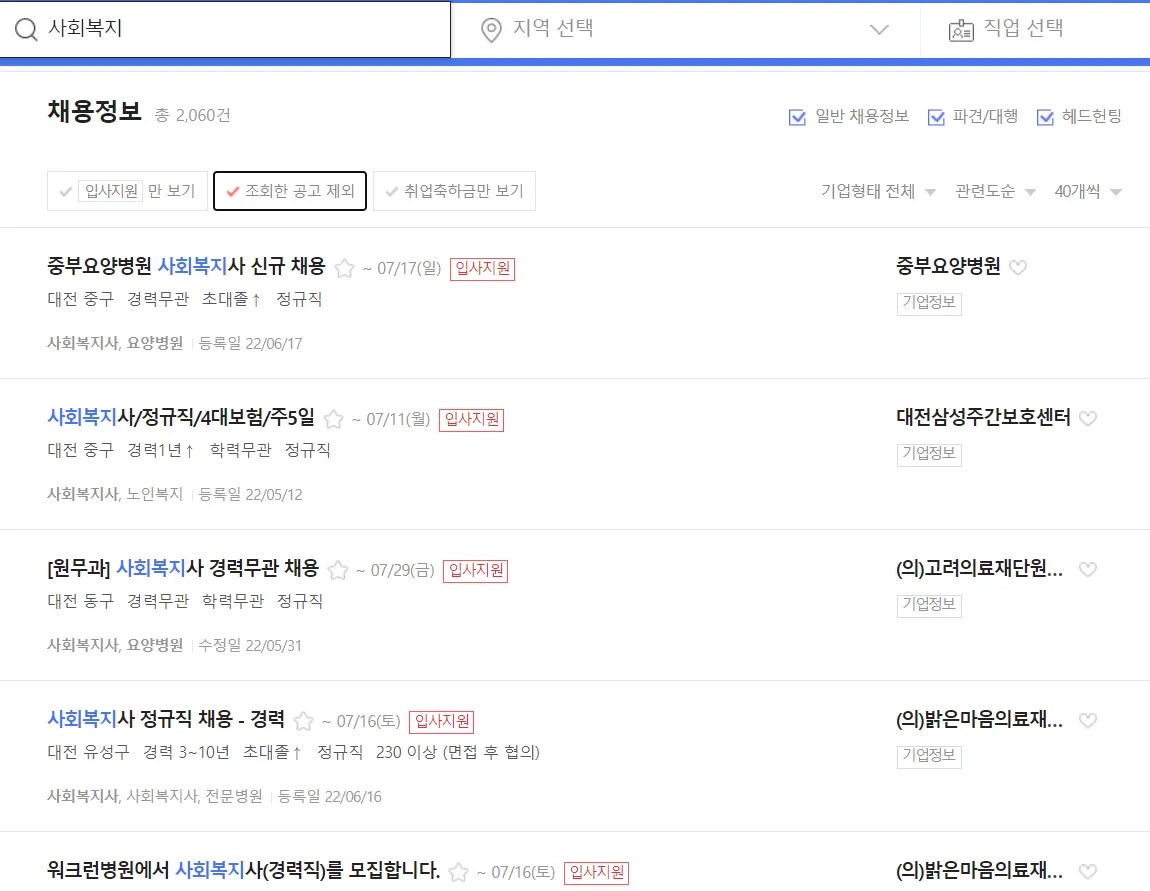Favorite (의)밝은마음의료재 heart beside 워크런병원 posting
1150x891 pixels.
click(1088, 871)
